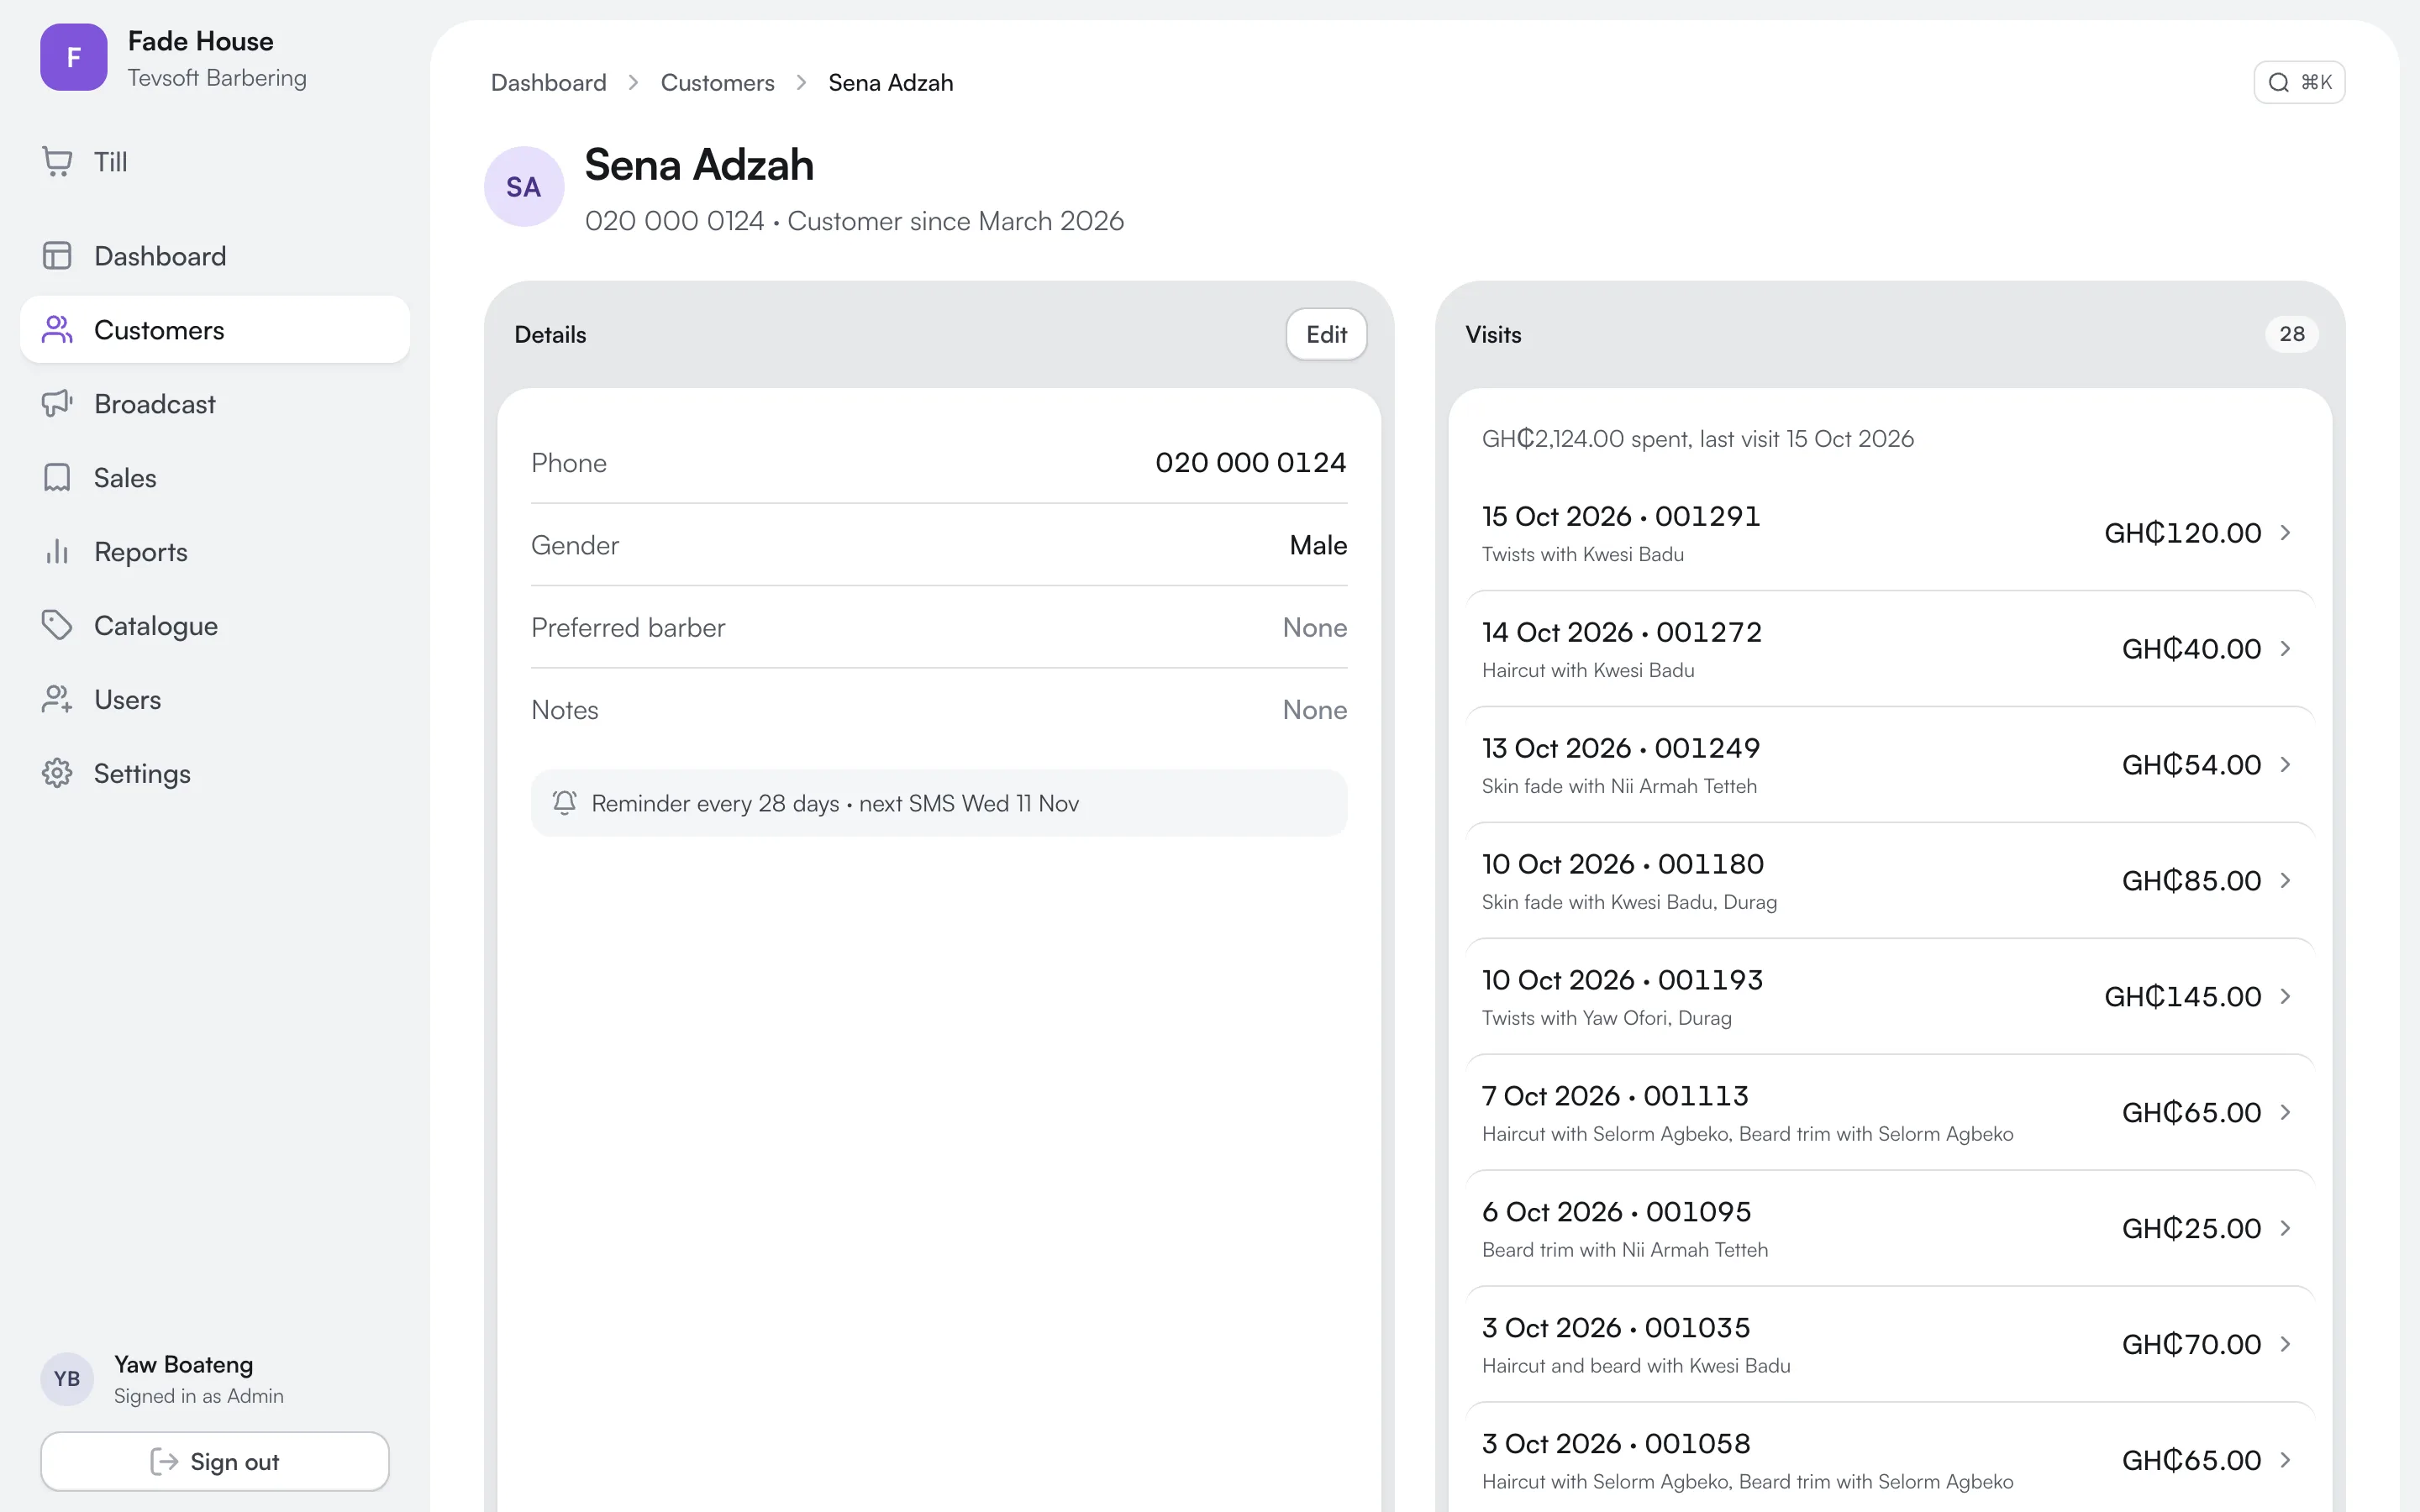Click Yaw Boateng account name
Viewport: 2420px width, 1512px height.
click(x=184, y=1365)
